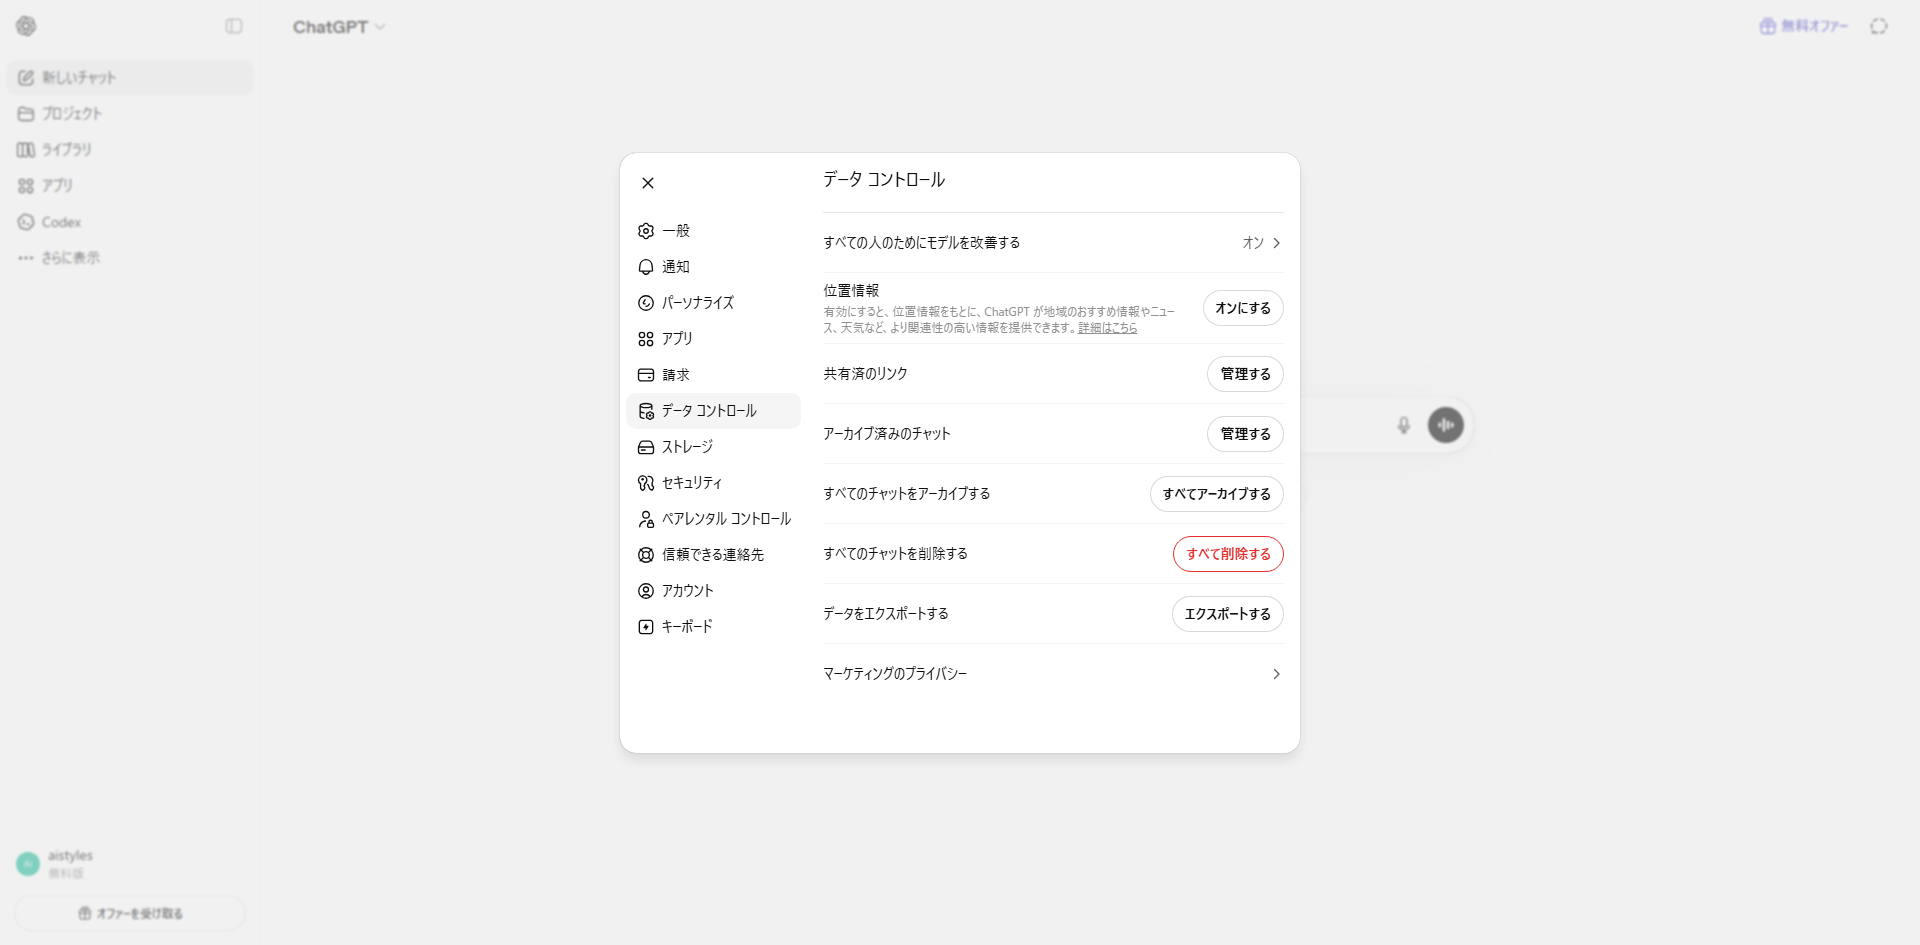Open プロジェクト in the sidebar
Screen dimensions: 1920x945
click(x=130, y=114)
